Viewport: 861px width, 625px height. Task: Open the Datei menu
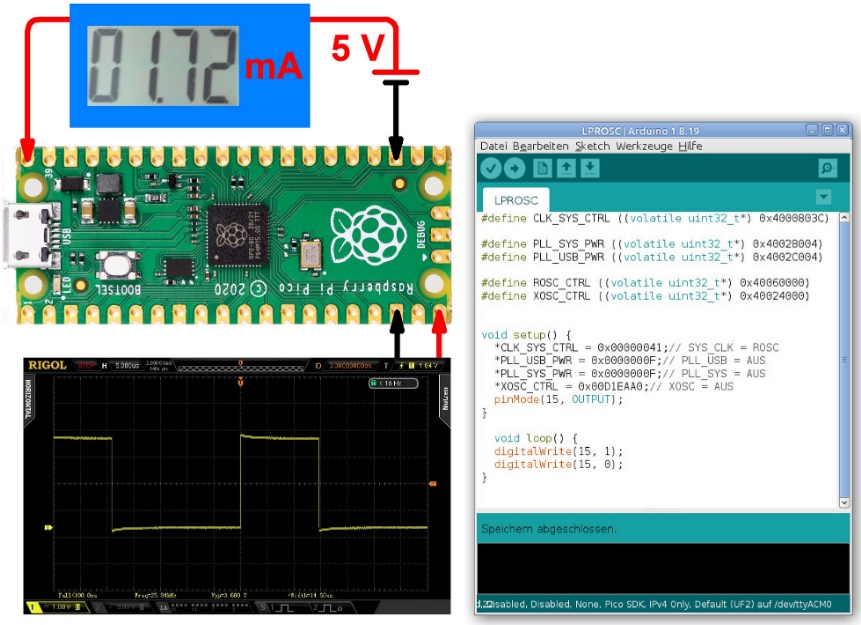click(494, 146)
